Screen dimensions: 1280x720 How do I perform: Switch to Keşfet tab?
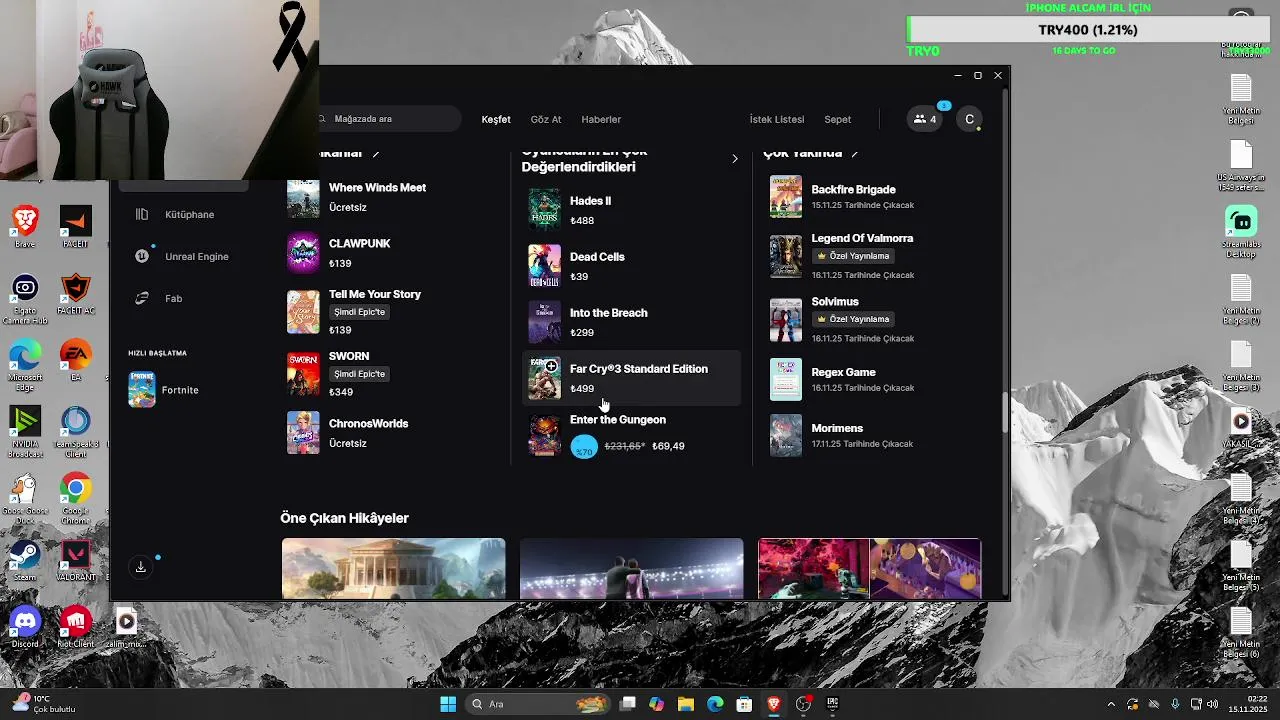tap(496, 119)
